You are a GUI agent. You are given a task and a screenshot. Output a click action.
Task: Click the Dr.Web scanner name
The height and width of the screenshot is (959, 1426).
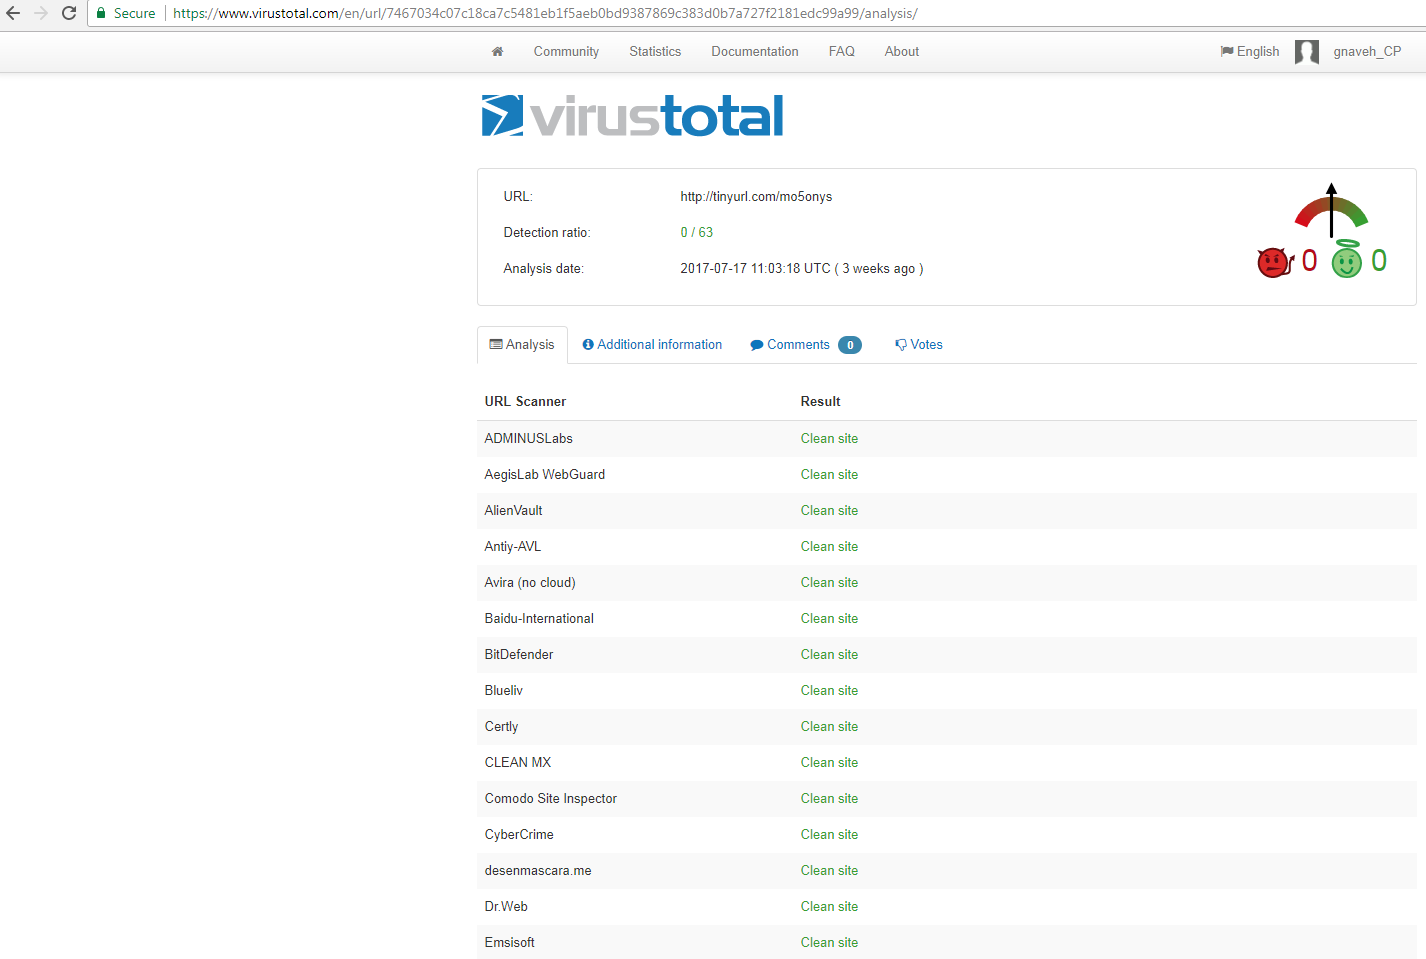tap(506, 906)
